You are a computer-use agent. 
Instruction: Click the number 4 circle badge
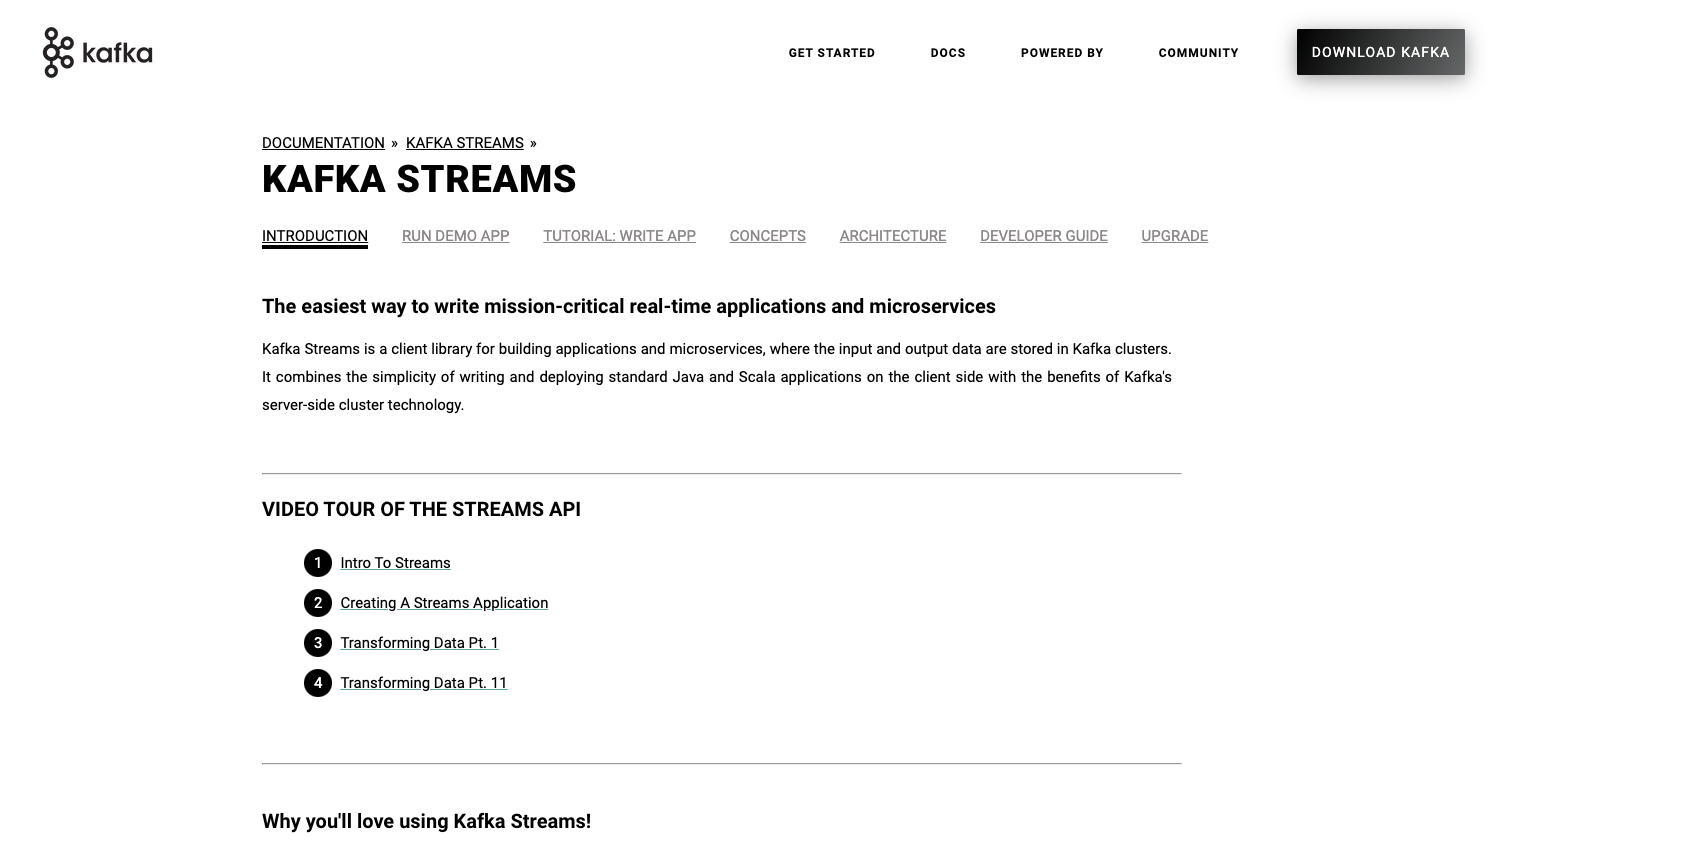pos(318,683)
